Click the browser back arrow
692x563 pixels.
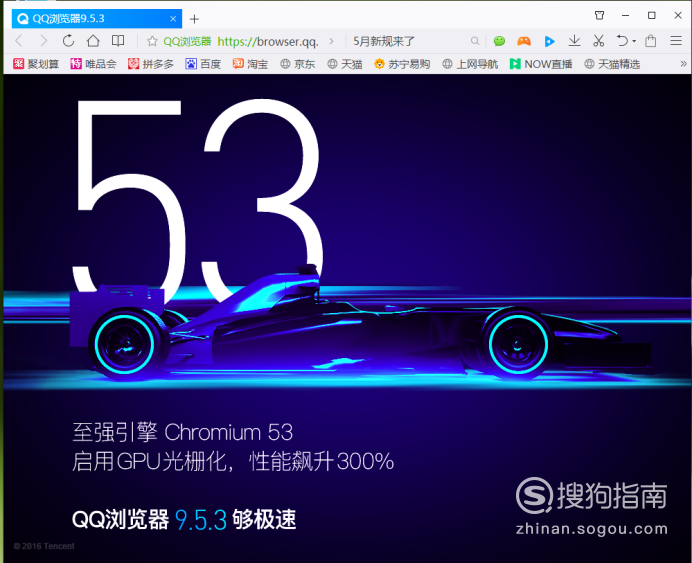coord(19,41)
